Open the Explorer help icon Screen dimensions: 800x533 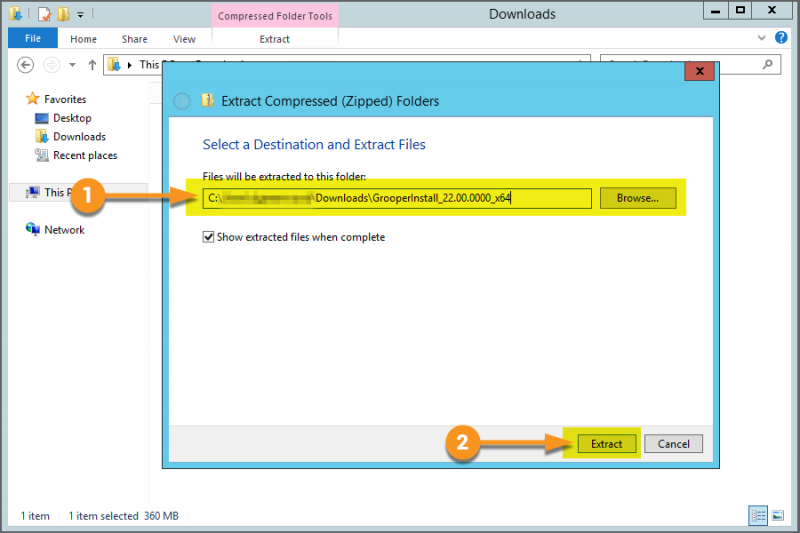pyautogui.click(x=781, y=37)
